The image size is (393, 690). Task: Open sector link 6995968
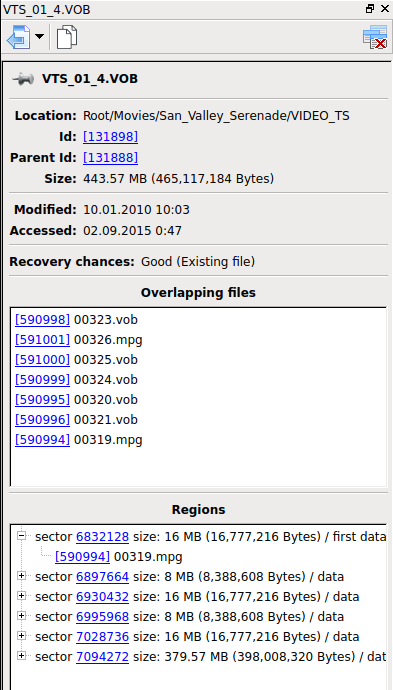[103, 617]
